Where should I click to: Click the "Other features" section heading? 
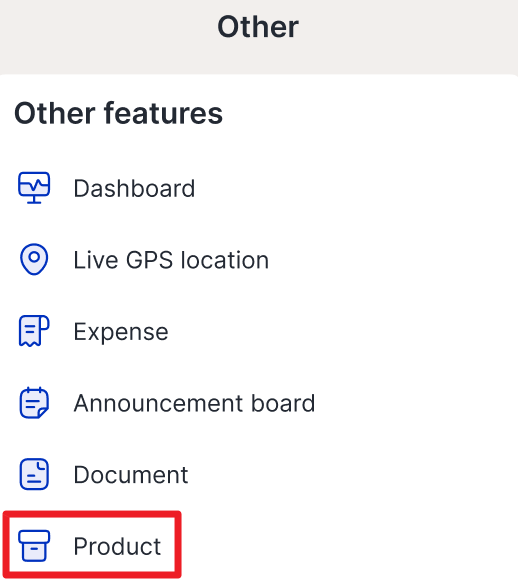[119, 113]
